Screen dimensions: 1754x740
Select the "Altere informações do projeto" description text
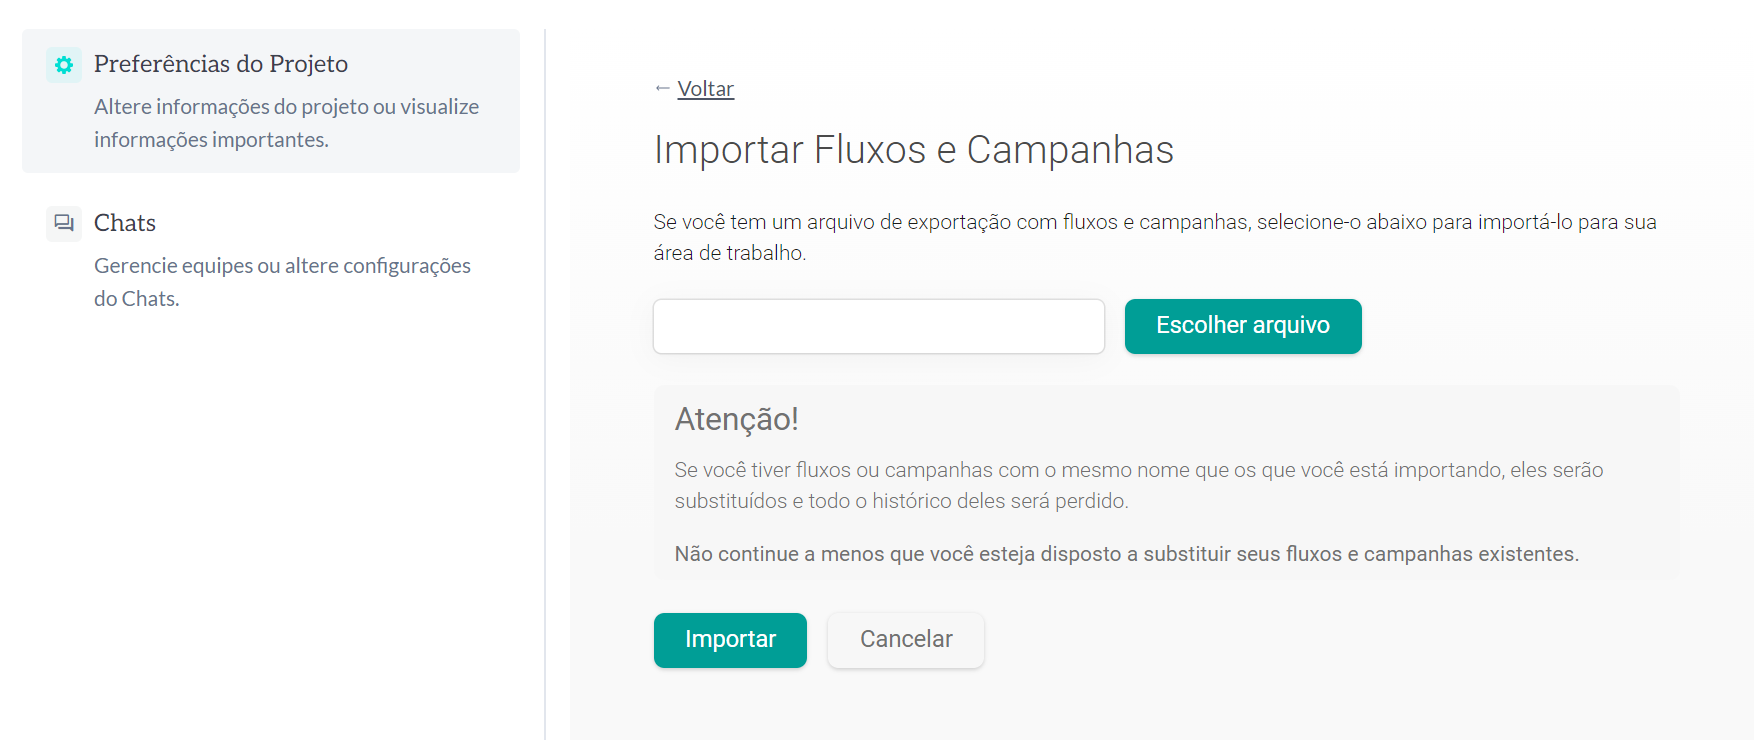[286, 107]
